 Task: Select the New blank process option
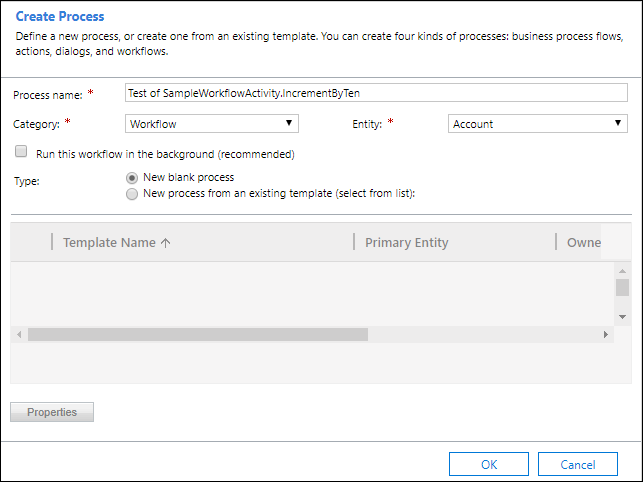click(132, 177)
